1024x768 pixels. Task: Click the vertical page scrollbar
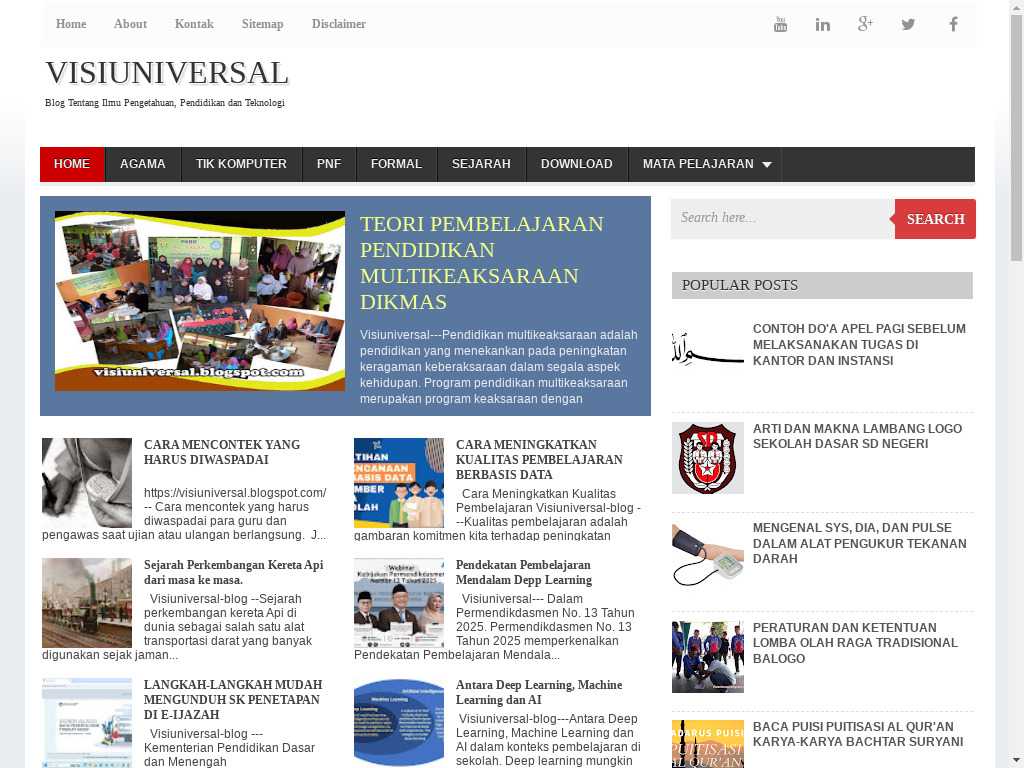click(1016, 400)
